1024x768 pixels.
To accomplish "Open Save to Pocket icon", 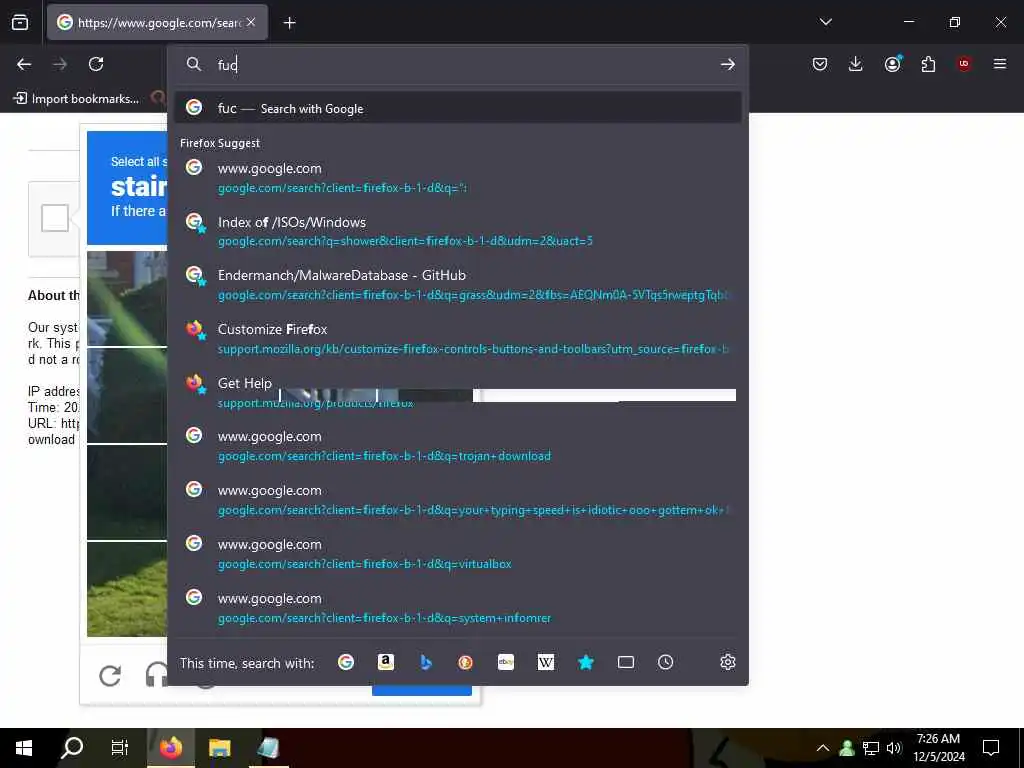I will [820, 64].
